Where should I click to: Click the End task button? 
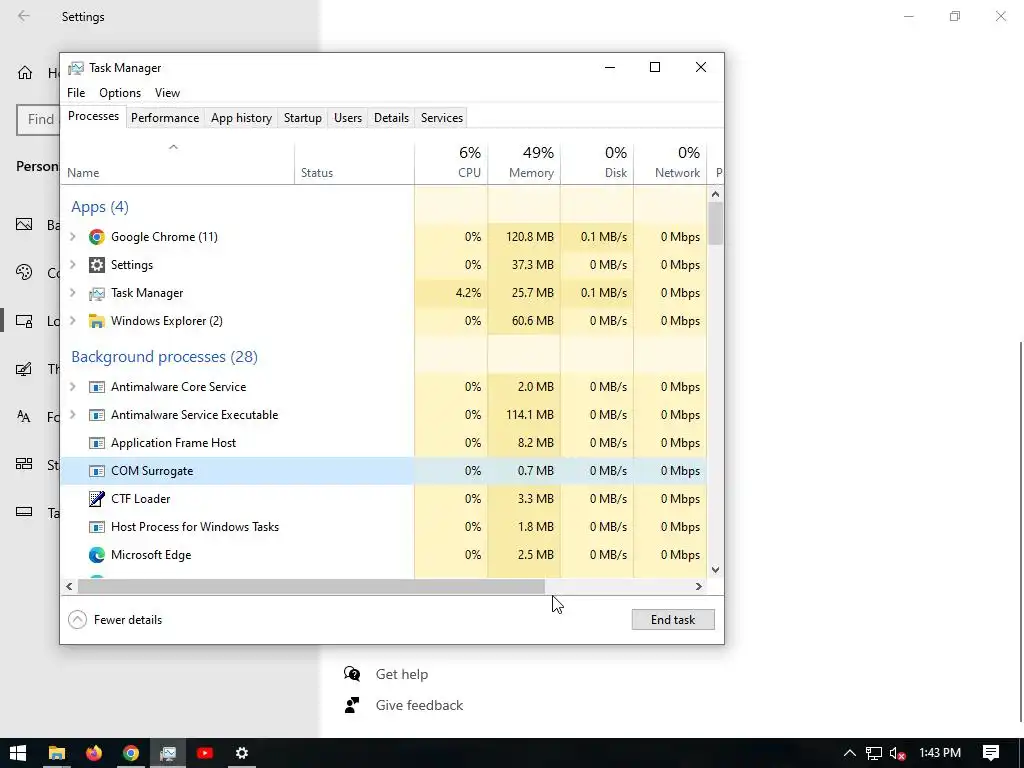click(x=673, y=620)
